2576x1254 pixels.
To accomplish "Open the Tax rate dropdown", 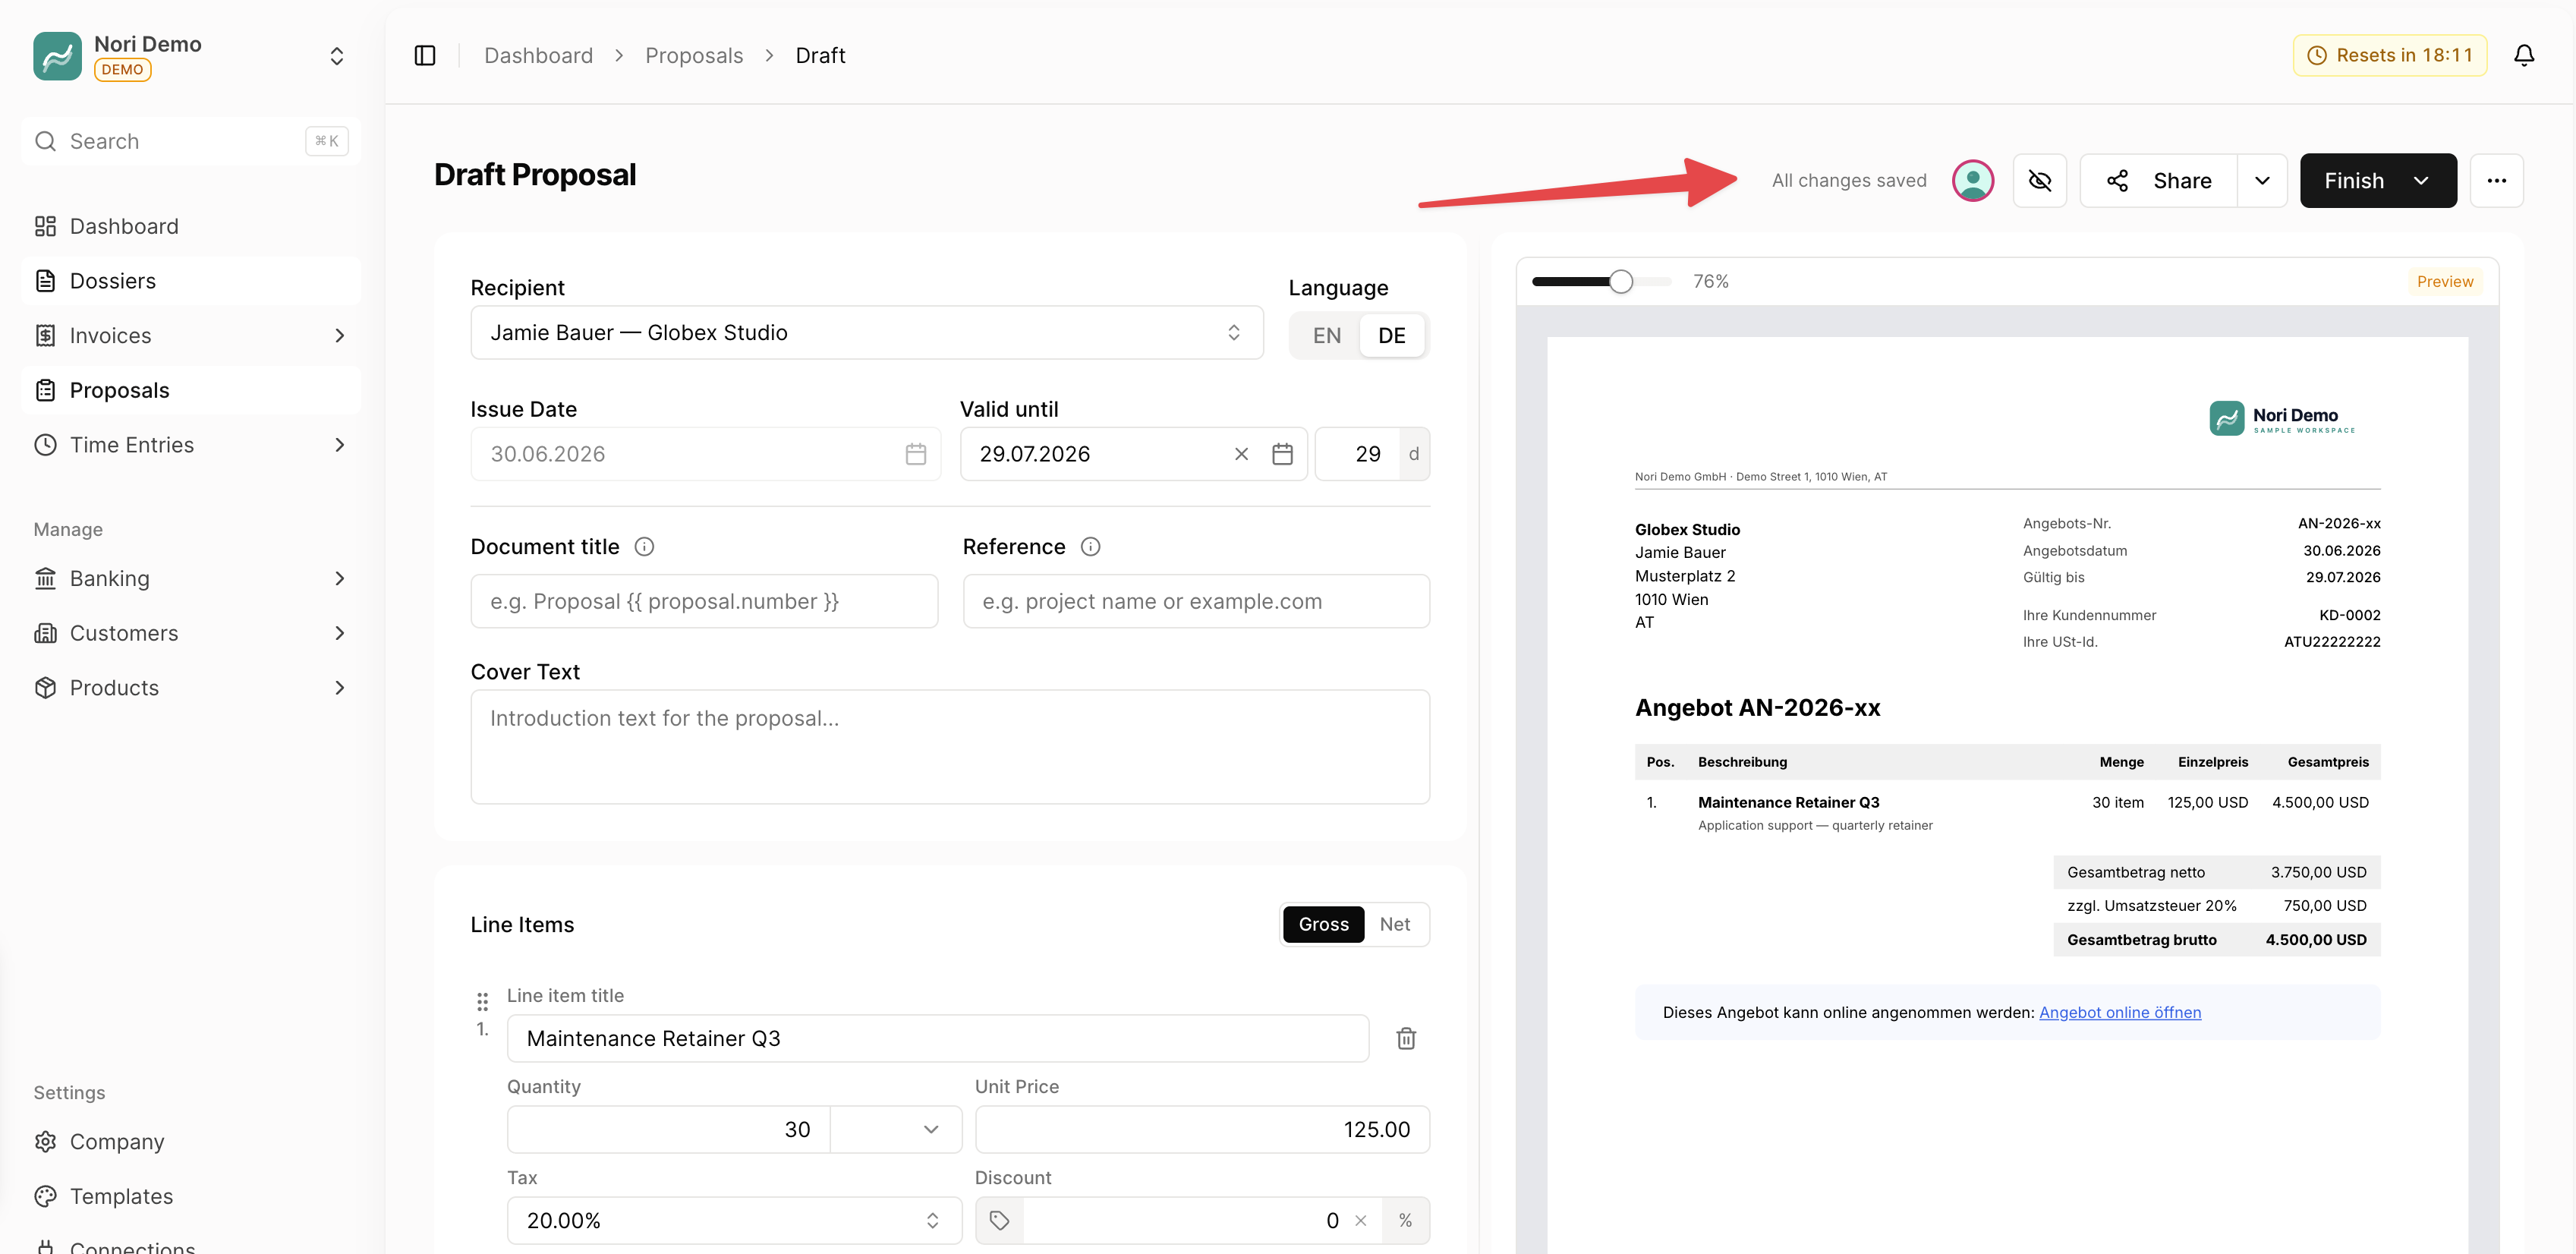I will 734,1220.
